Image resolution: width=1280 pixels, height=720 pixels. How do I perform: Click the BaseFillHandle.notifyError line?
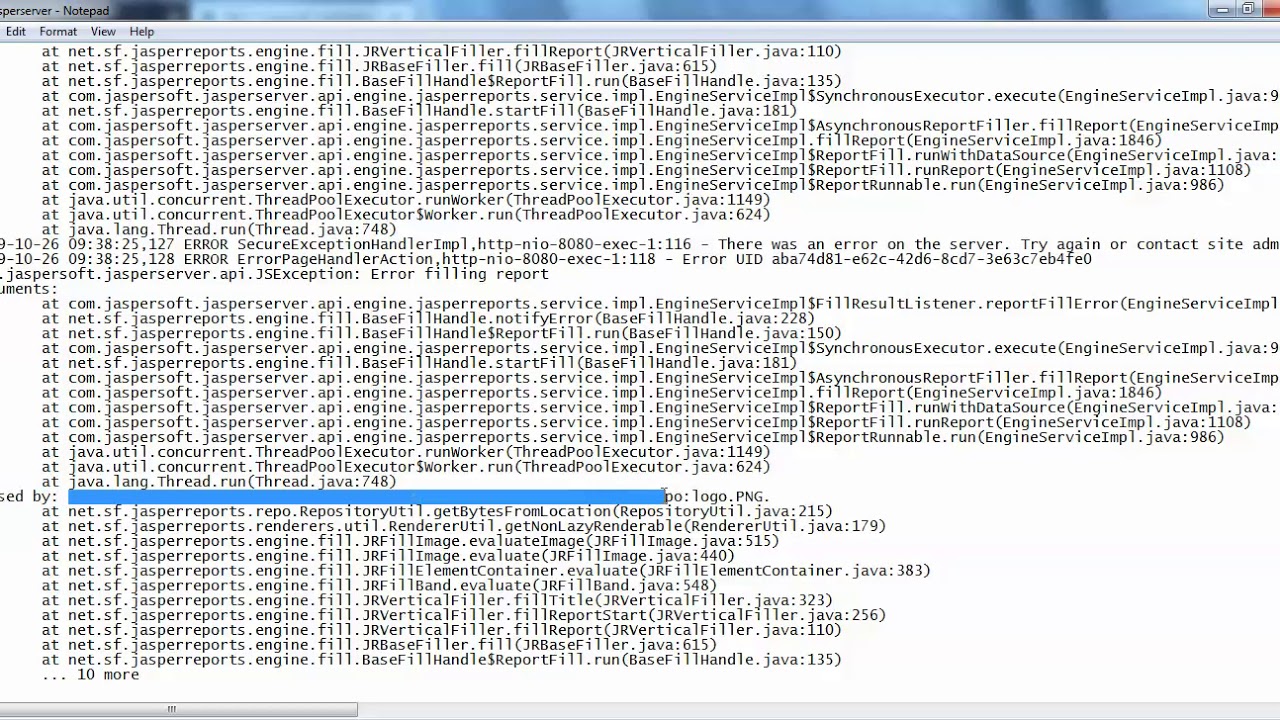pyautogui.click(x=428, y=319)
